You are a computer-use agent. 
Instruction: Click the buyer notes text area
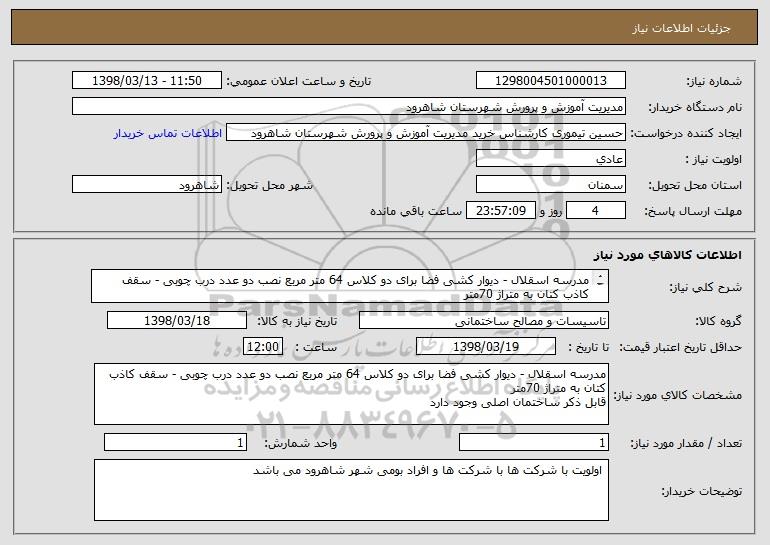351,490
